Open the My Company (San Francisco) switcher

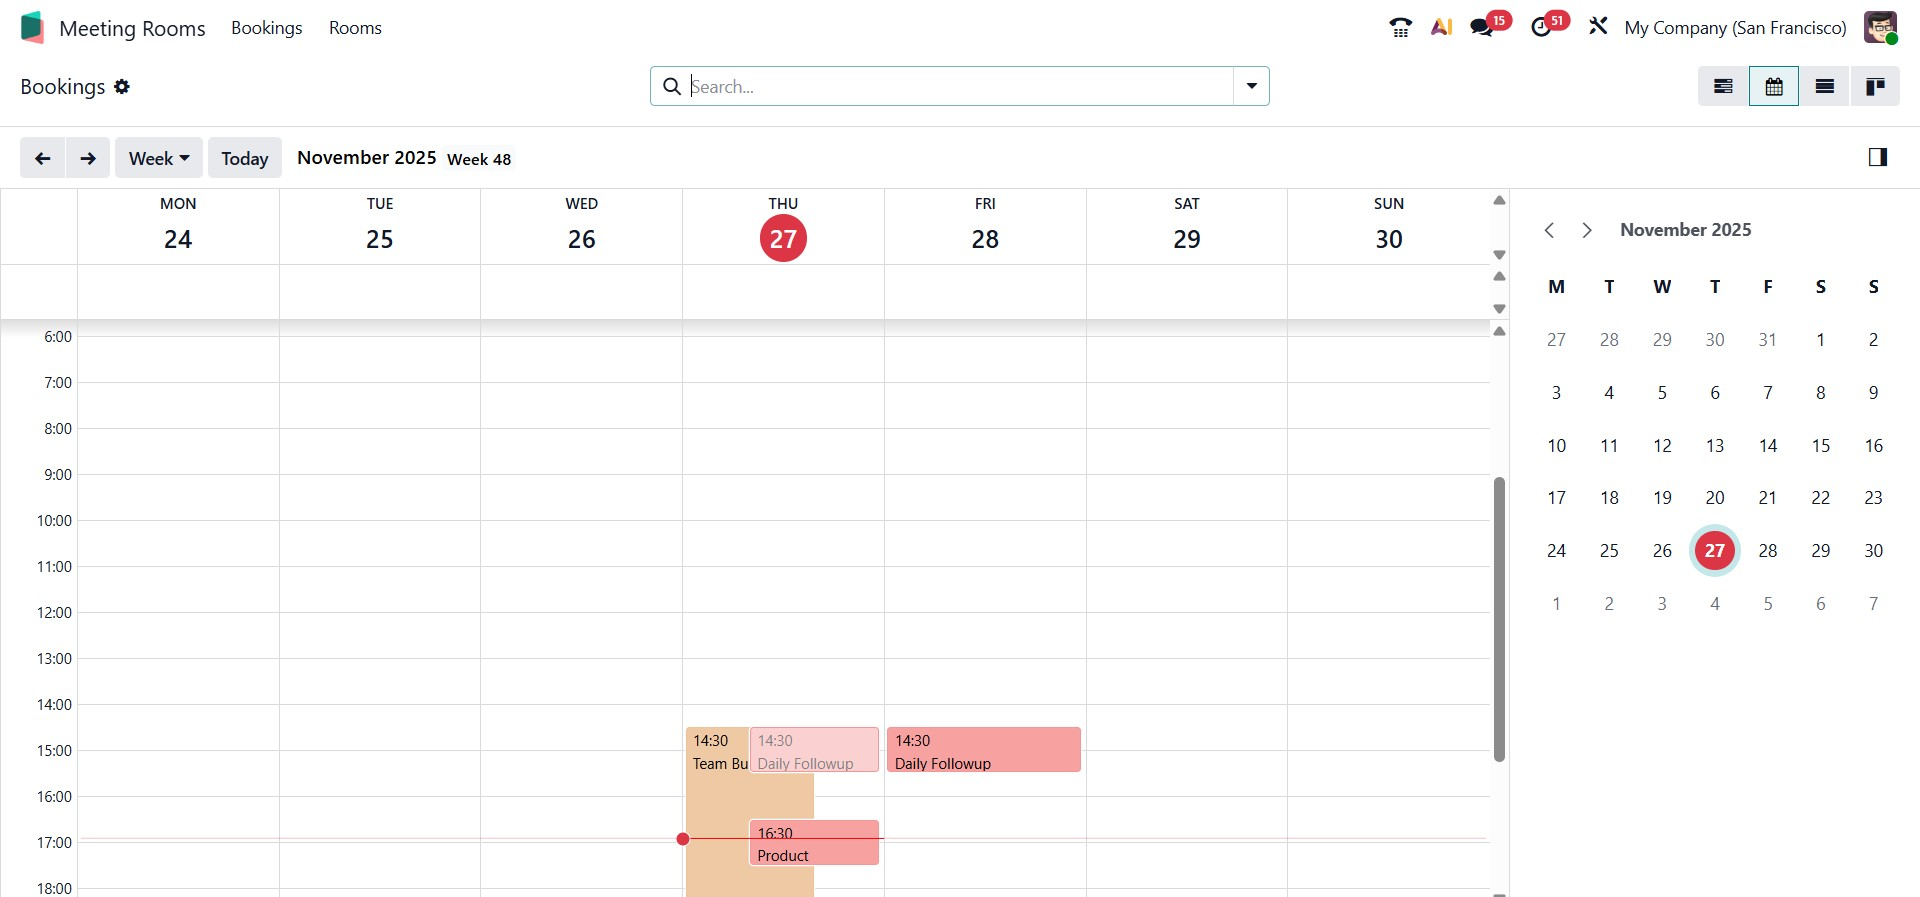coord(1735,28)
